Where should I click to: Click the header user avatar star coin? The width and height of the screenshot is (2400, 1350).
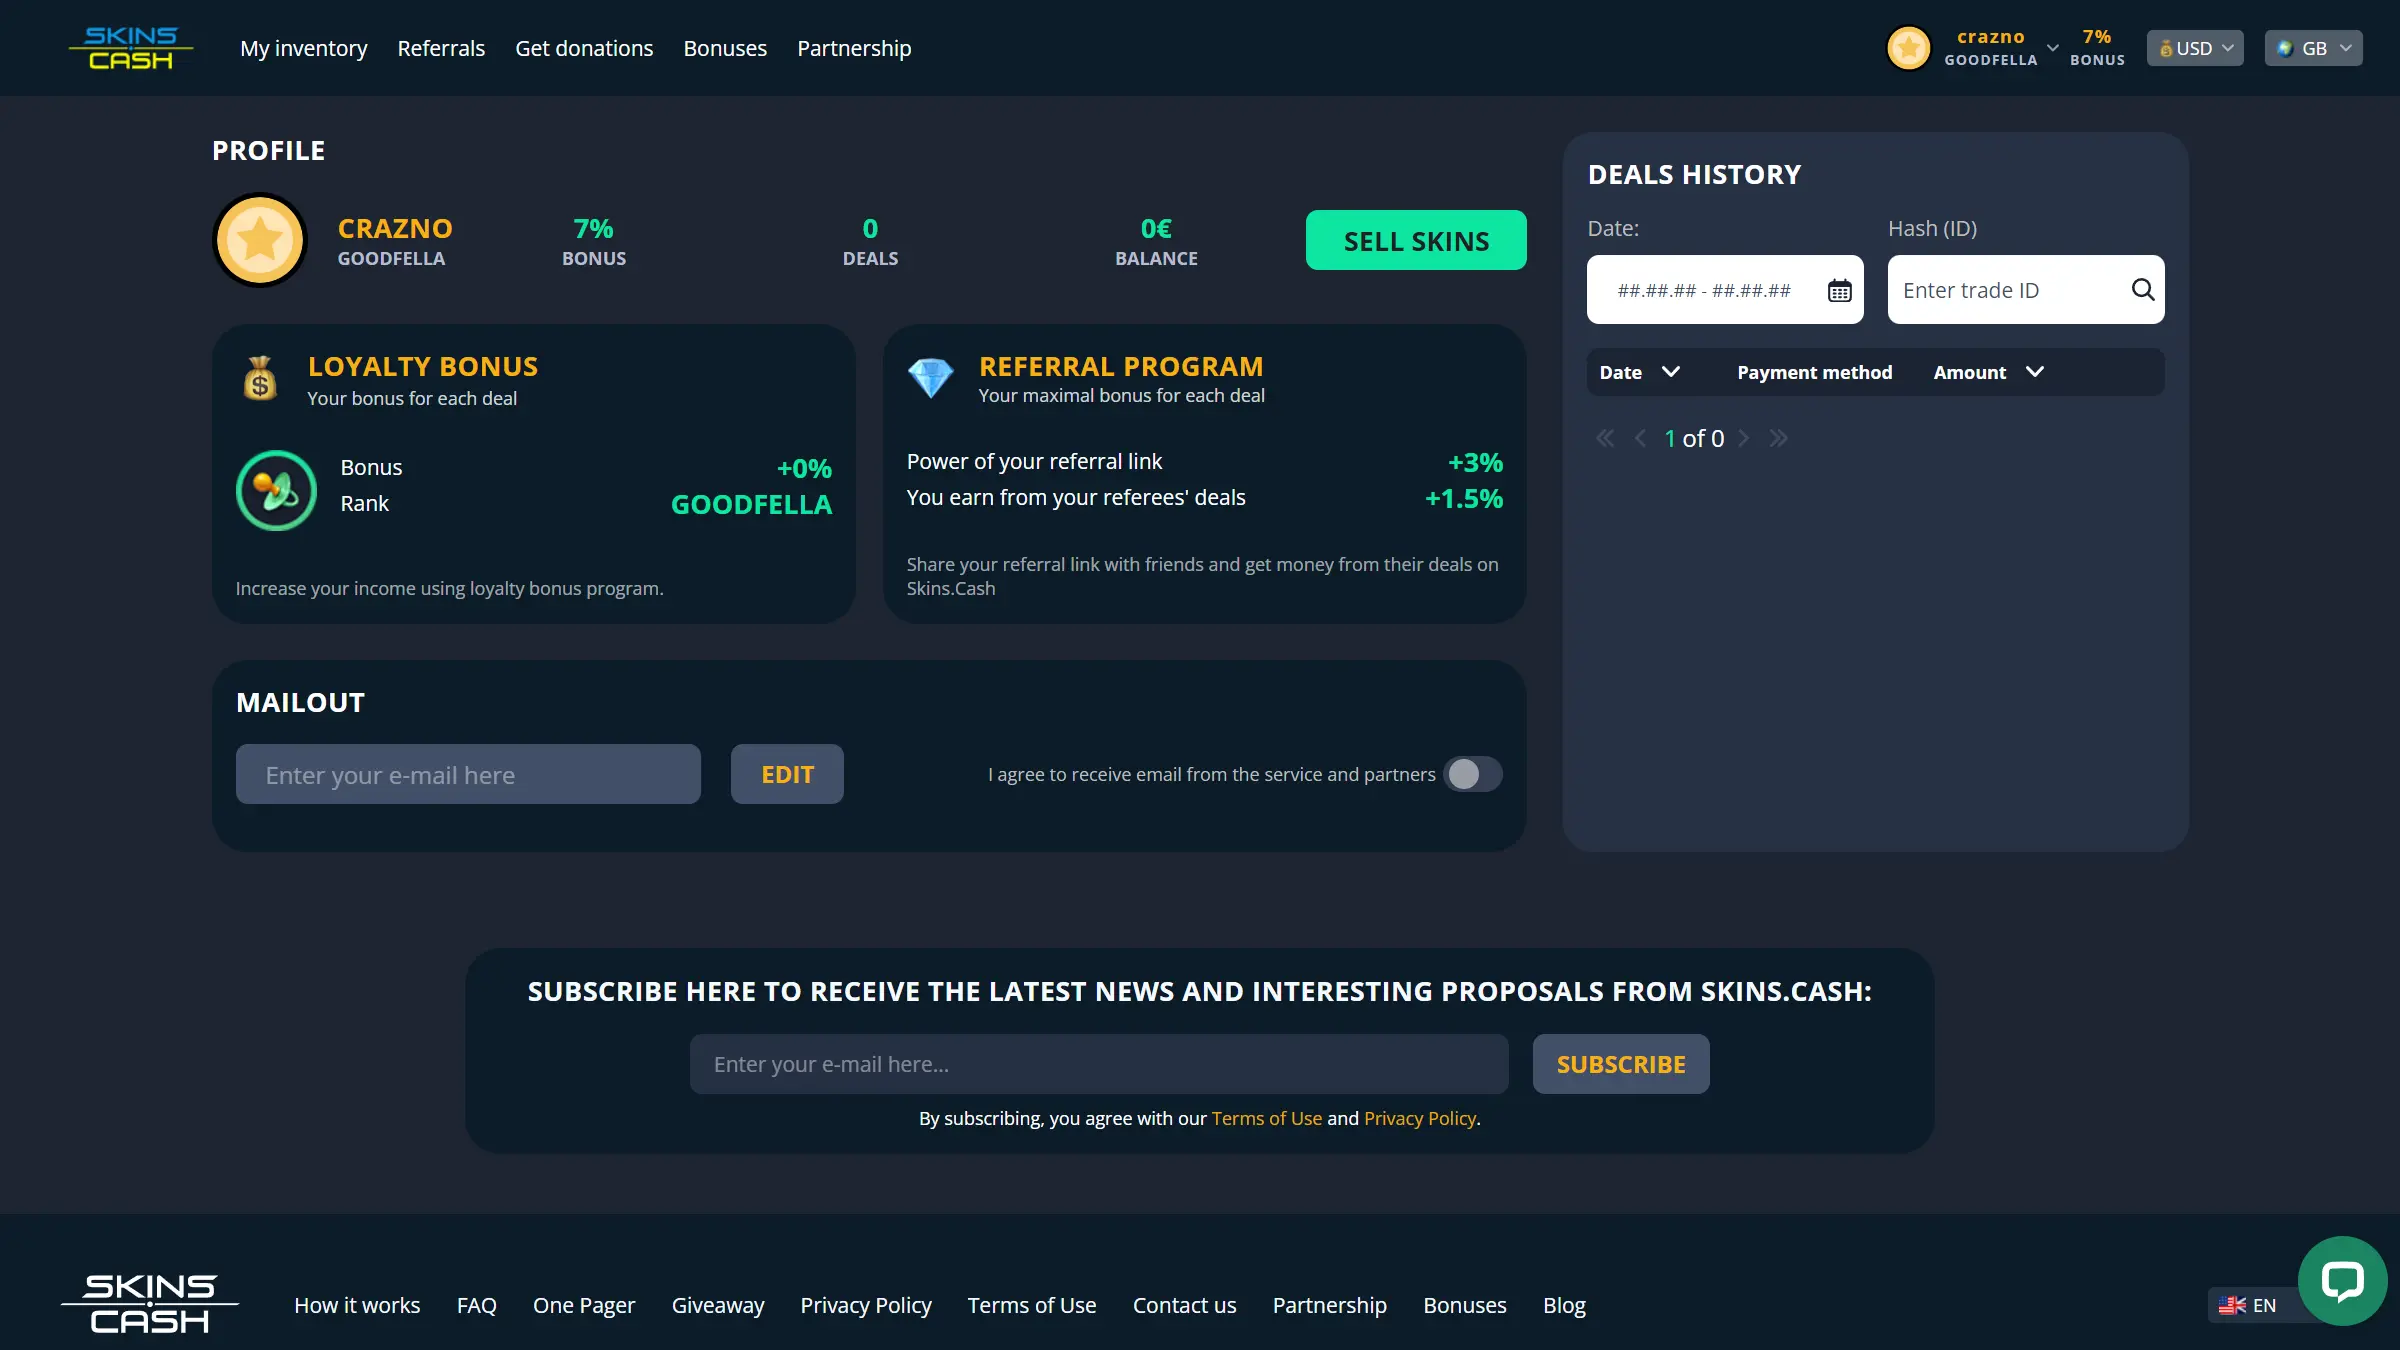[x=1908, y=48]
